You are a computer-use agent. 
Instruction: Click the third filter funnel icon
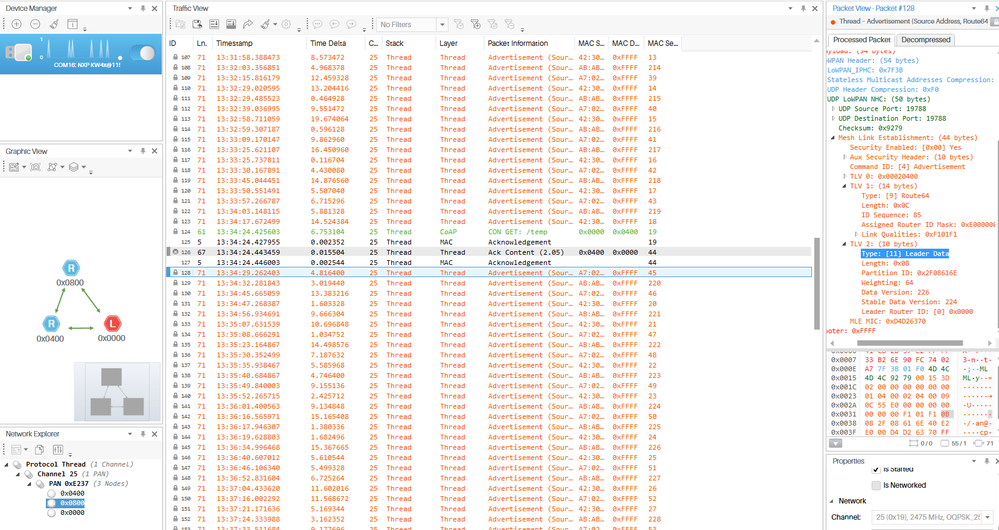(x=492, y=24)
